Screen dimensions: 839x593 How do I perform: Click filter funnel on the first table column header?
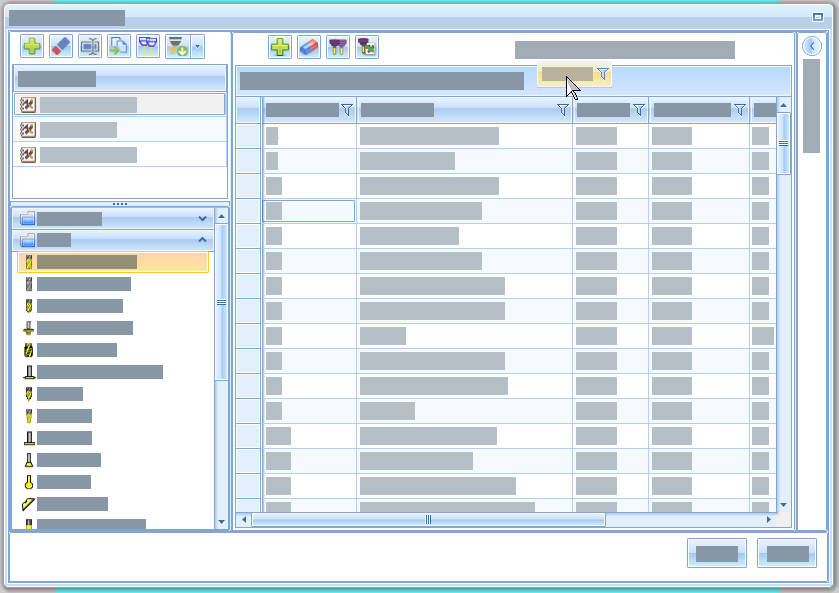(x=347, y=110)
